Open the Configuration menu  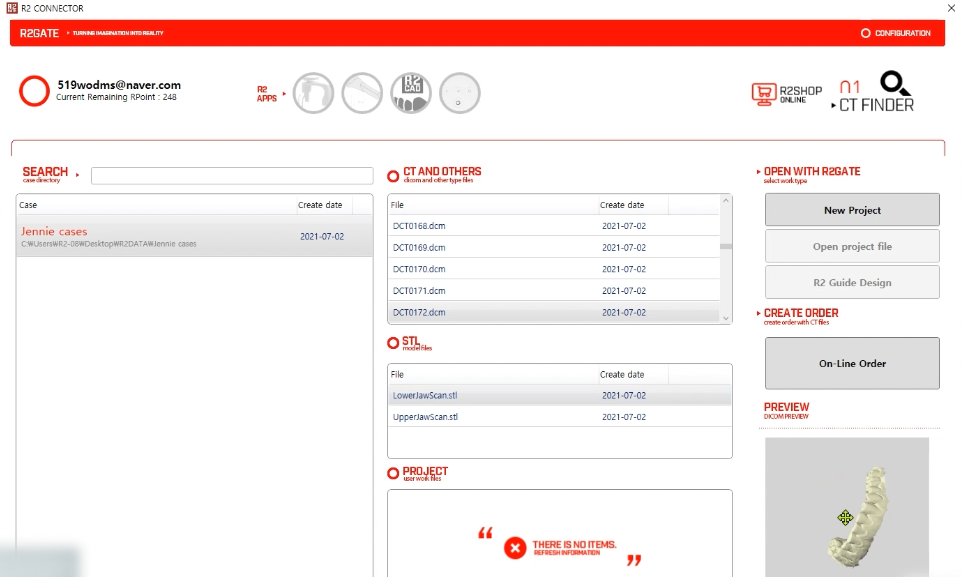896,33
